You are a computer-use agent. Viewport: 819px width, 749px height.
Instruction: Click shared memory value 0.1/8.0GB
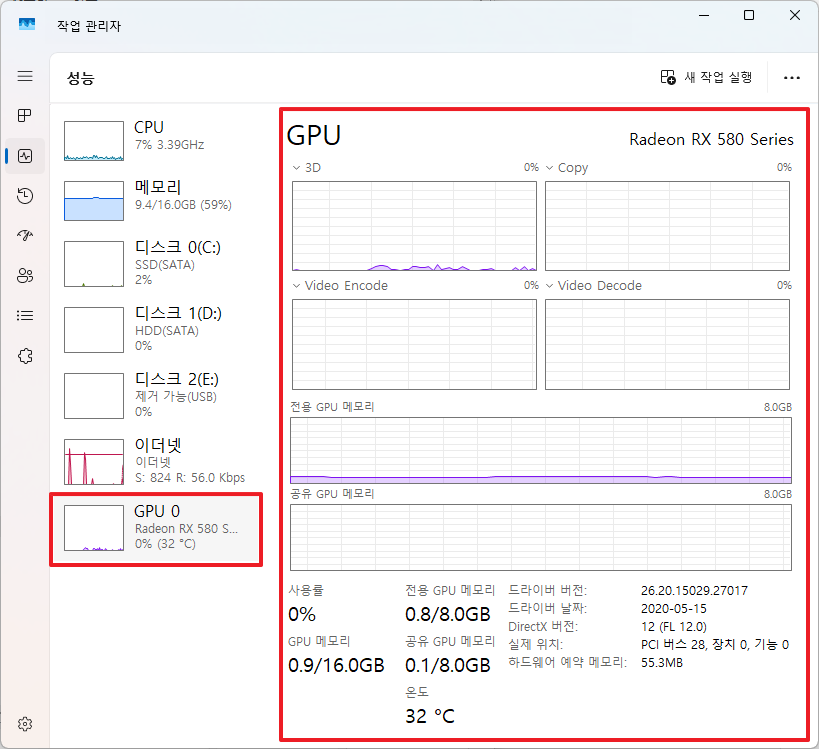[448, 665]
